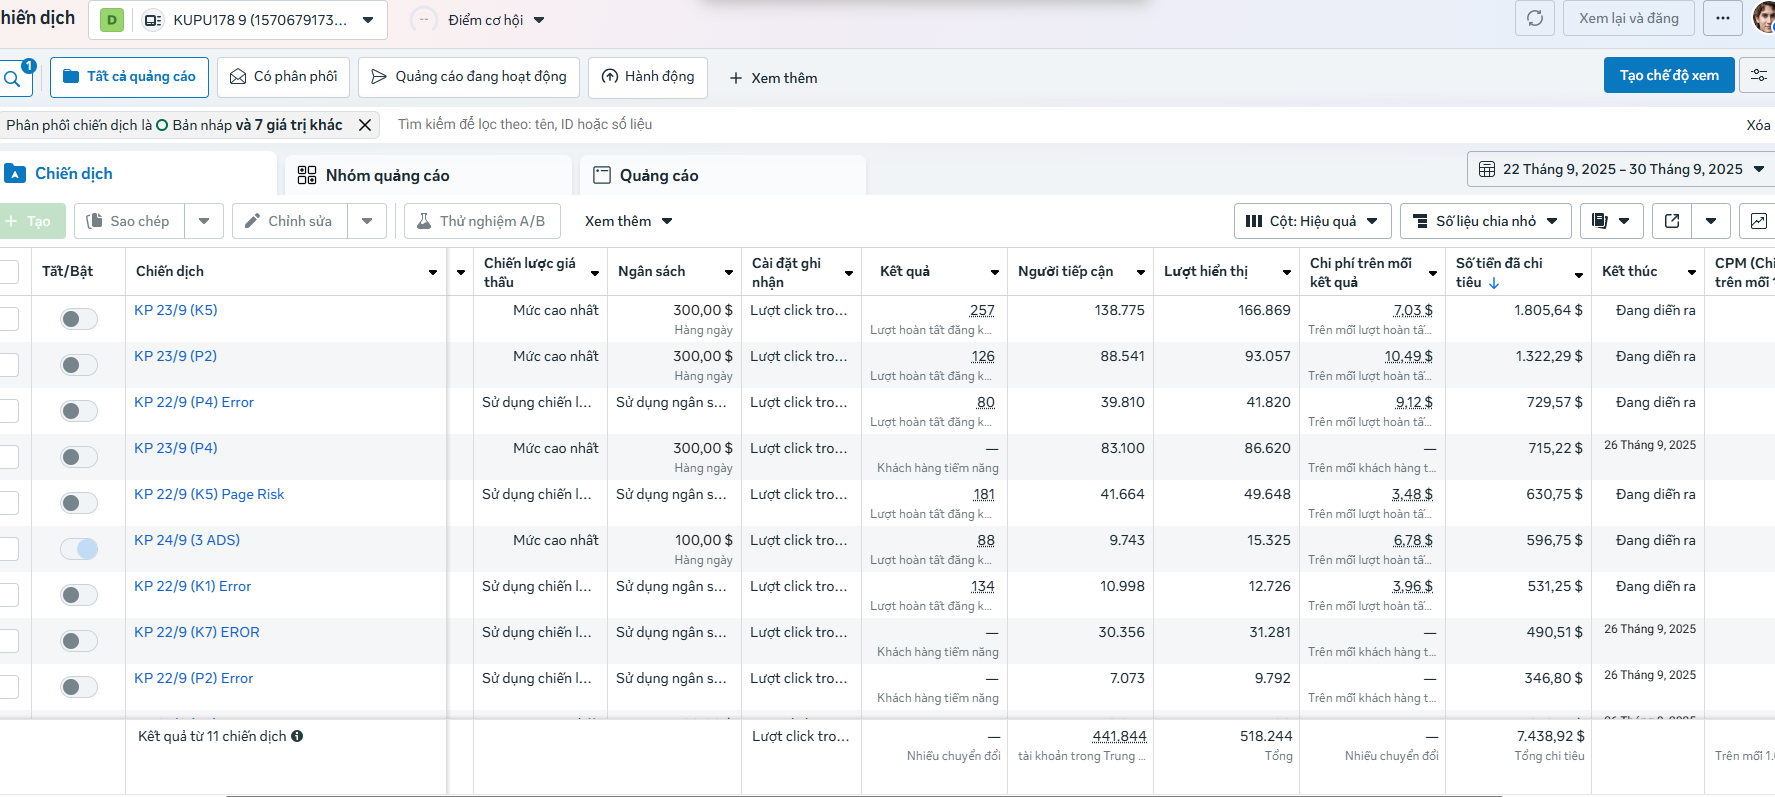
Task: Click the info icon beside Kết quả từ 11 chiến dịch
Action: pyautogui.click(x=297, y=736)
